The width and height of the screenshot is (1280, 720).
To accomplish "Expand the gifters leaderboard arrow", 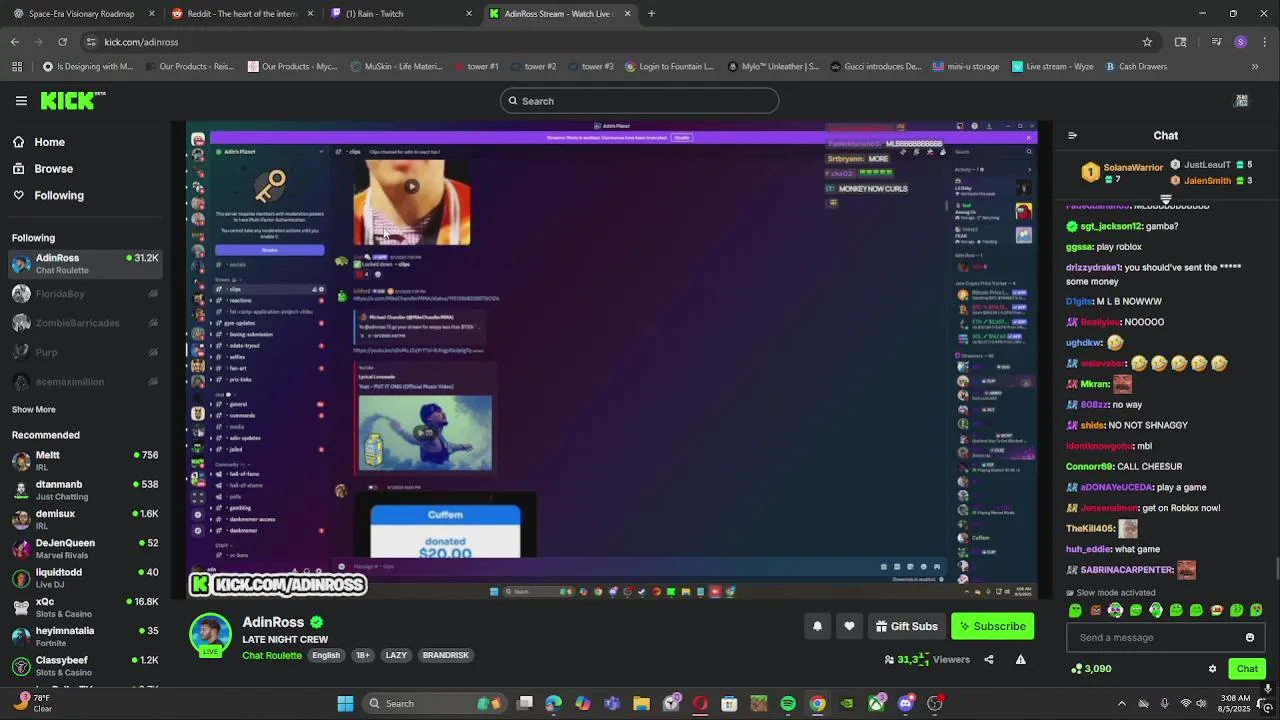I will [1165, 199].
